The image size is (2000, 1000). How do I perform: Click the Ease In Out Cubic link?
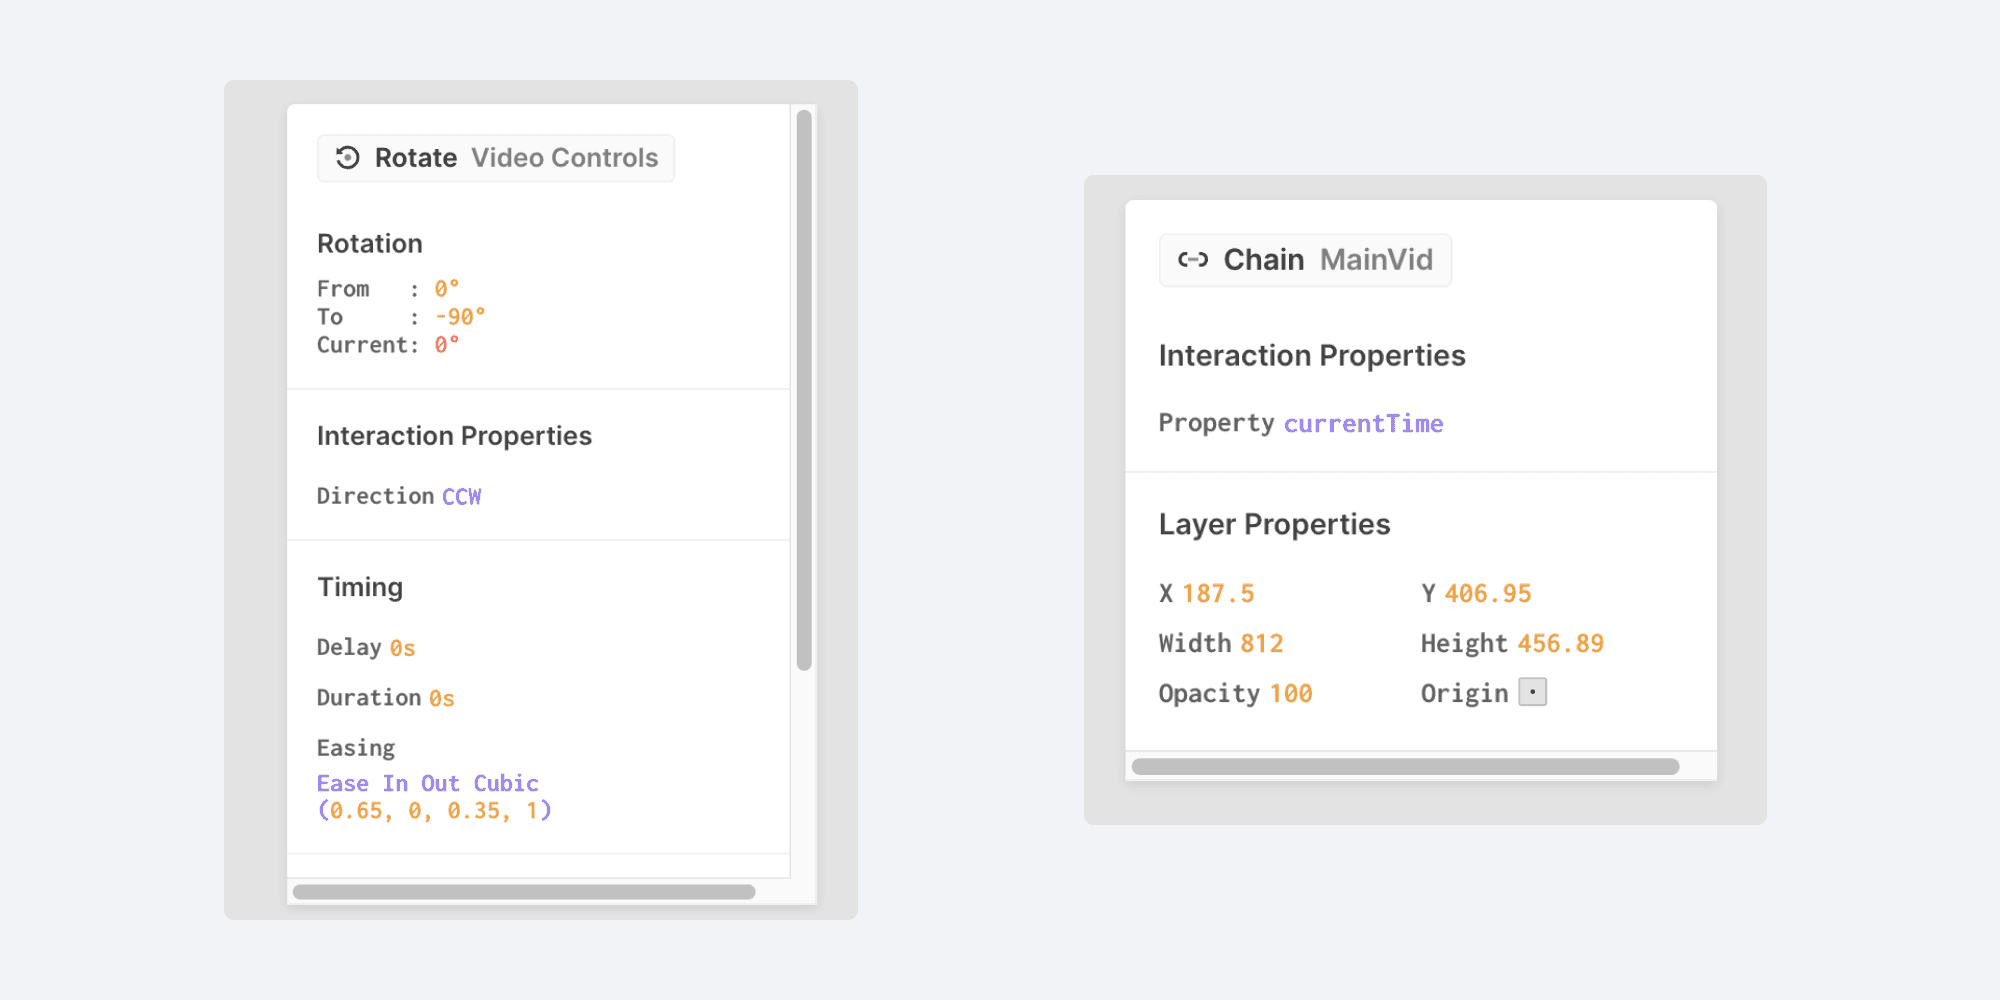coord(427,783)
